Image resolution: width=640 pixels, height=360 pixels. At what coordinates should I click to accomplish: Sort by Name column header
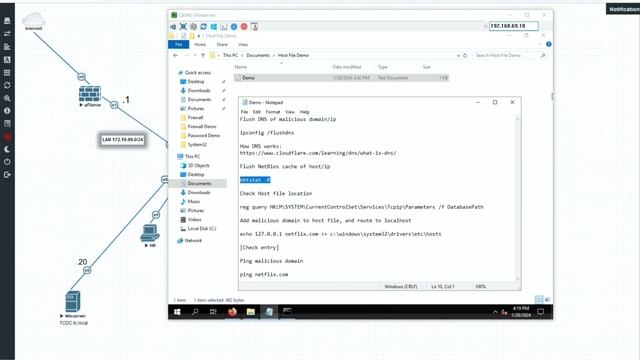pyautogui.click(x=241, y=67)
